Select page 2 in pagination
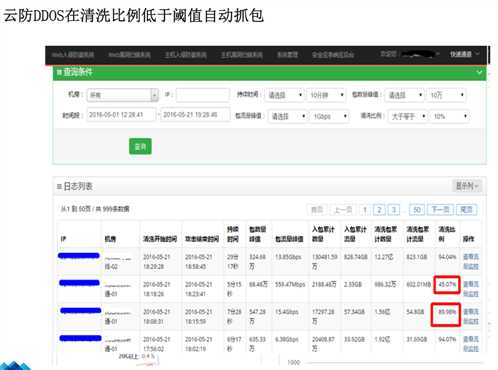498x370 pixels. click(x=379, y=210)
